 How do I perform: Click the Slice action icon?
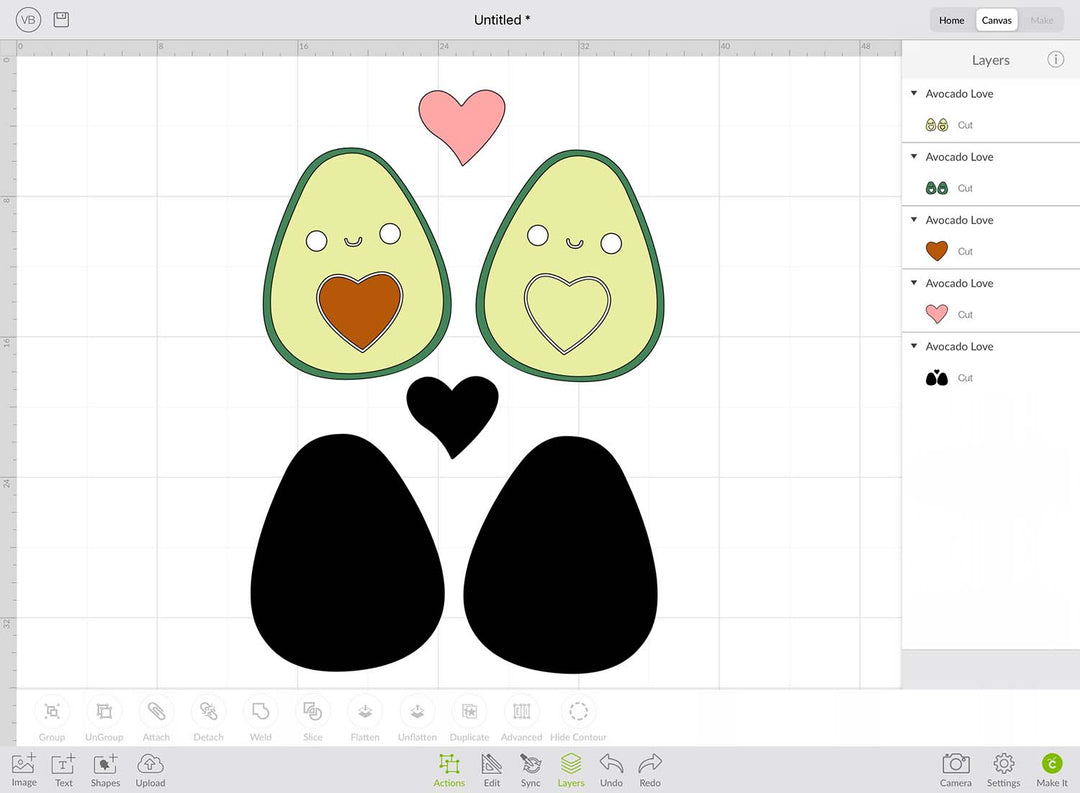(313, 711)
